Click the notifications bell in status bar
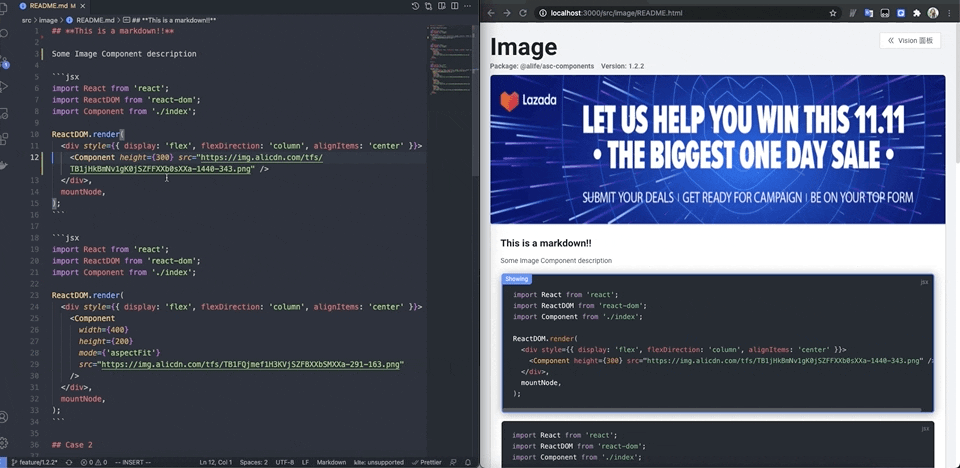Screen dimensions: 960x468 [468, 462]
